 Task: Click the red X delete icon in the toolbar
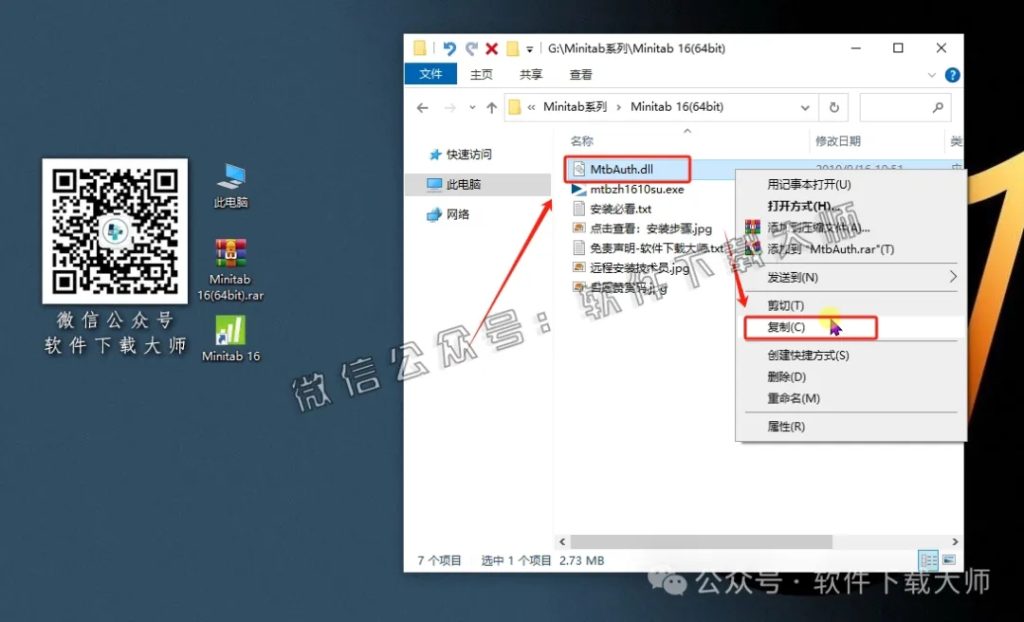tap(490, 47)
